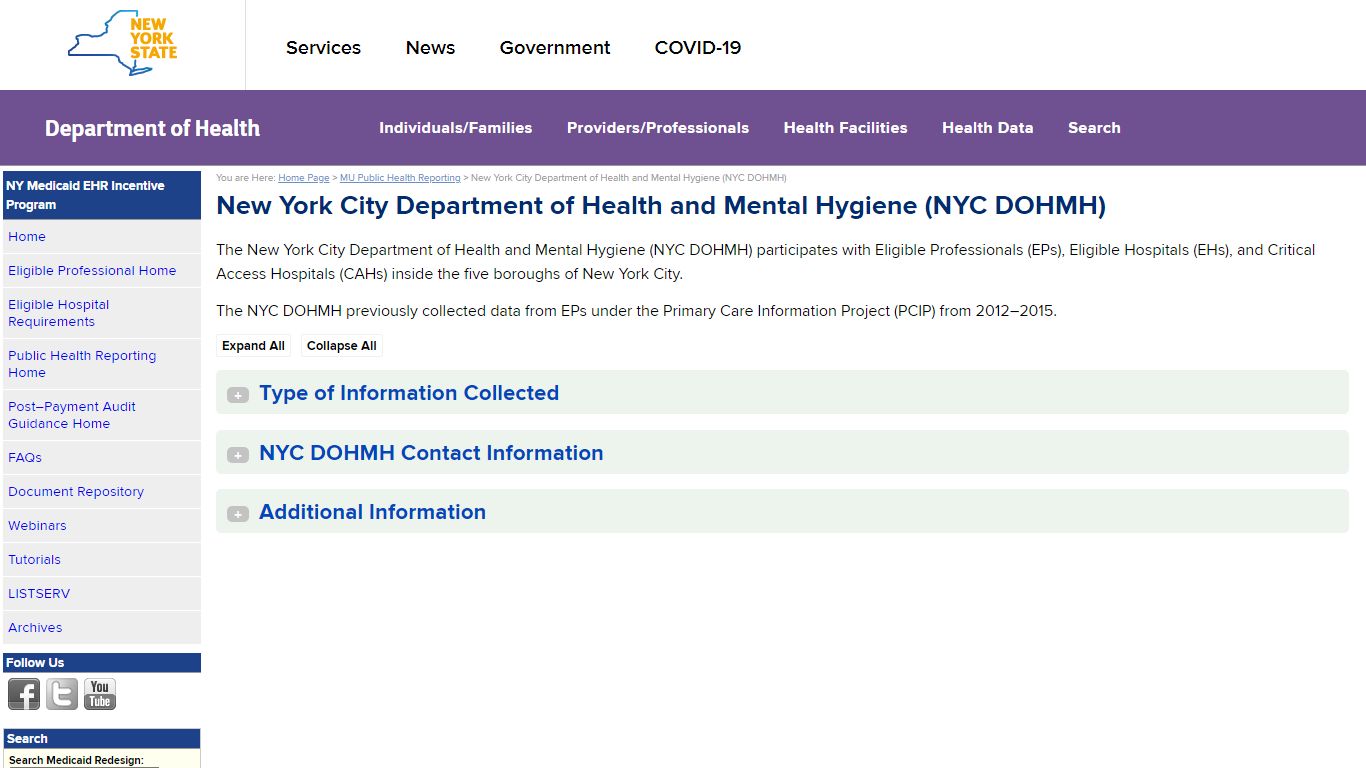This screenshot has height=768, width=1366.
Task: Follow the MU Public Health Reporting breadcrumb
Action: [400, 178]
